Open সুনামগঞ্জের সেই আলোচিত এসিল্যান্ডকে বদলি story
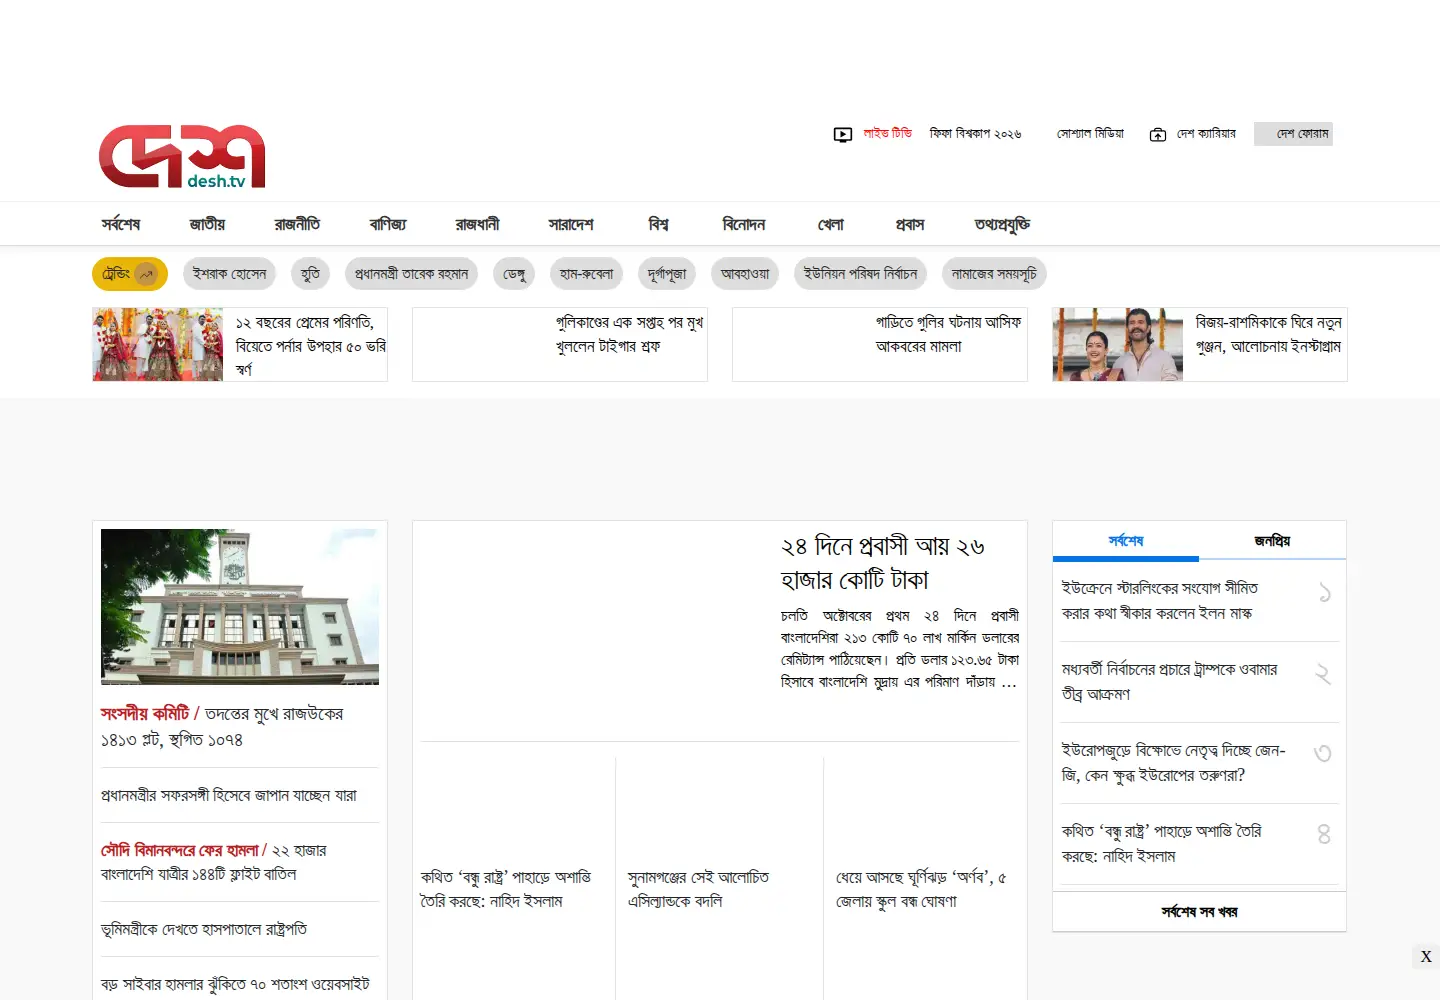Screen dimensions: 1440x1000 coord(699,889)
